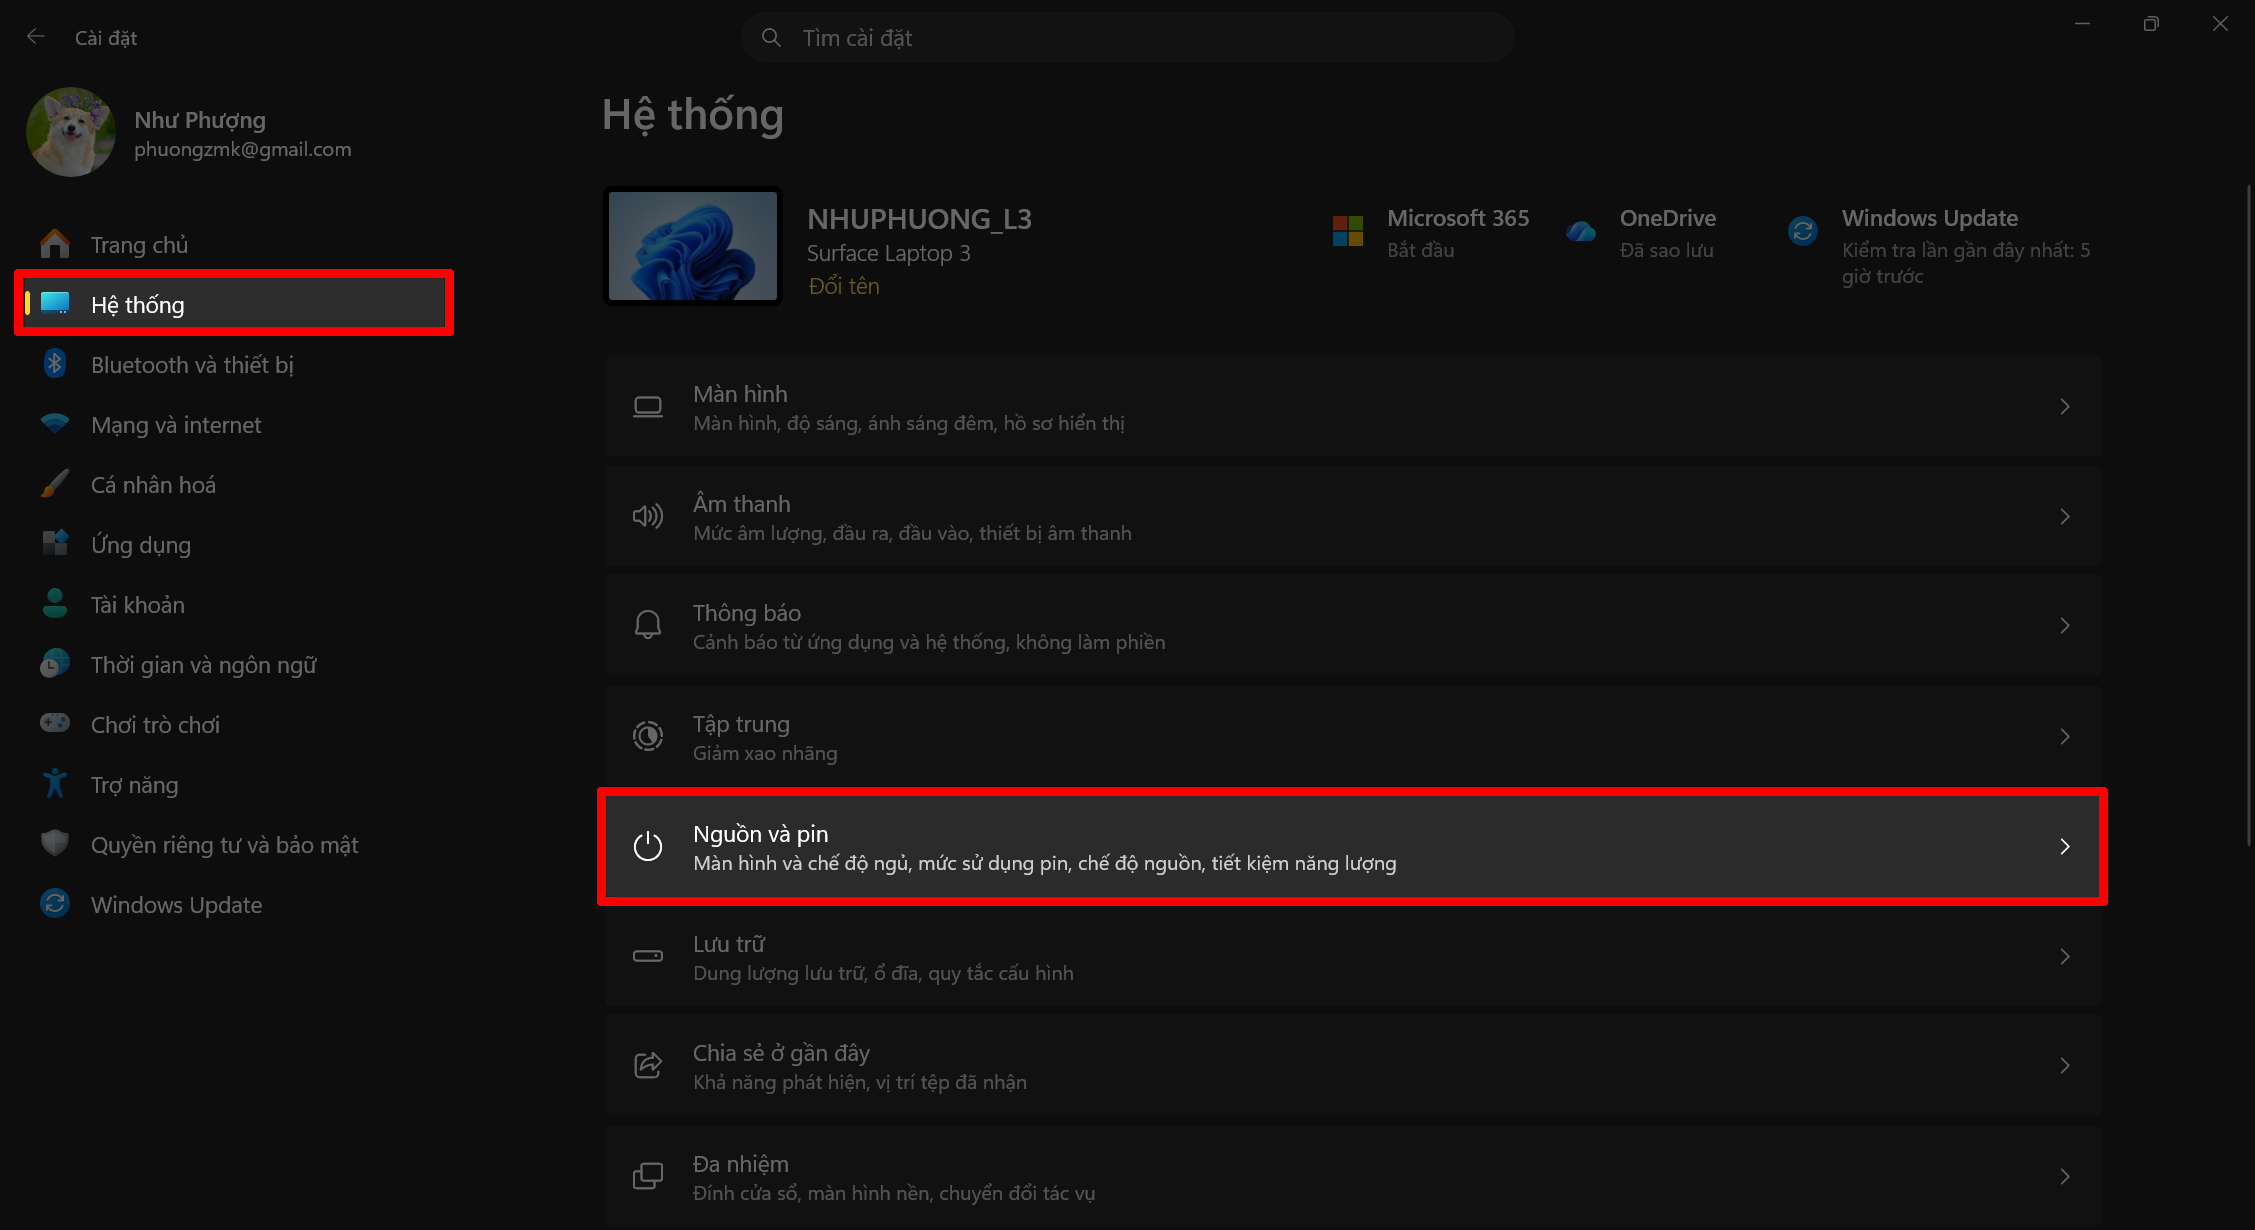Image resolution: width=2255 pixels, height=1230 pixels.
Task: Click the Đổi tên link
Action: pos(843,285)
